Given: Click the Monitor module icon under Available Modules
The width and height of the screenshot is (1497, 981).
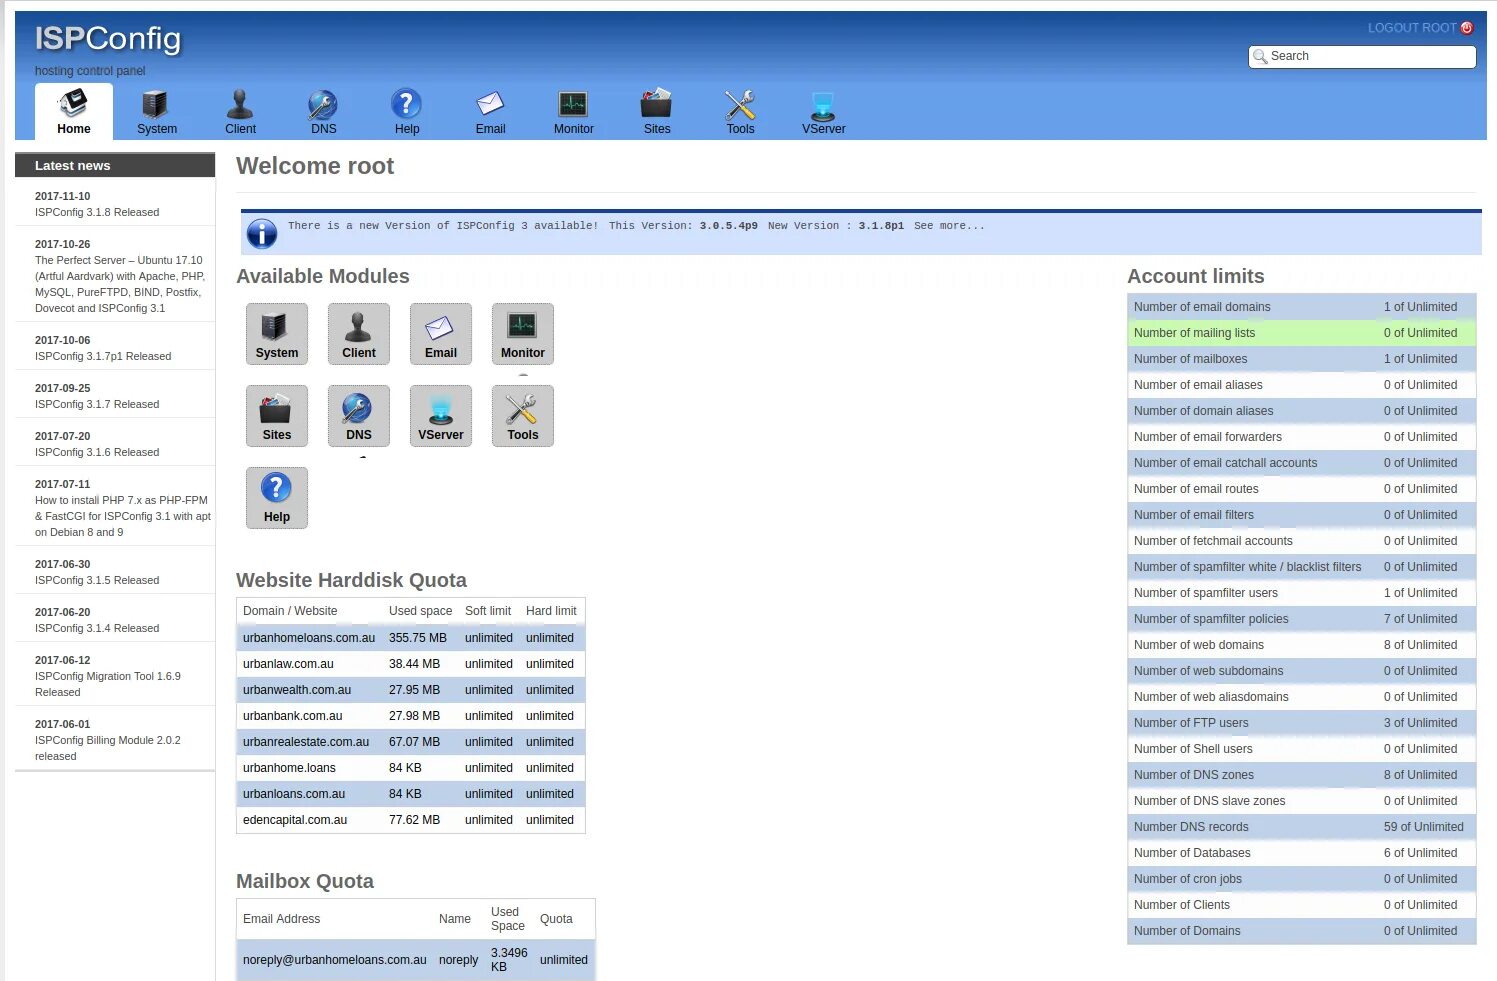Looking at the screenshot, I should coord(523,334).
